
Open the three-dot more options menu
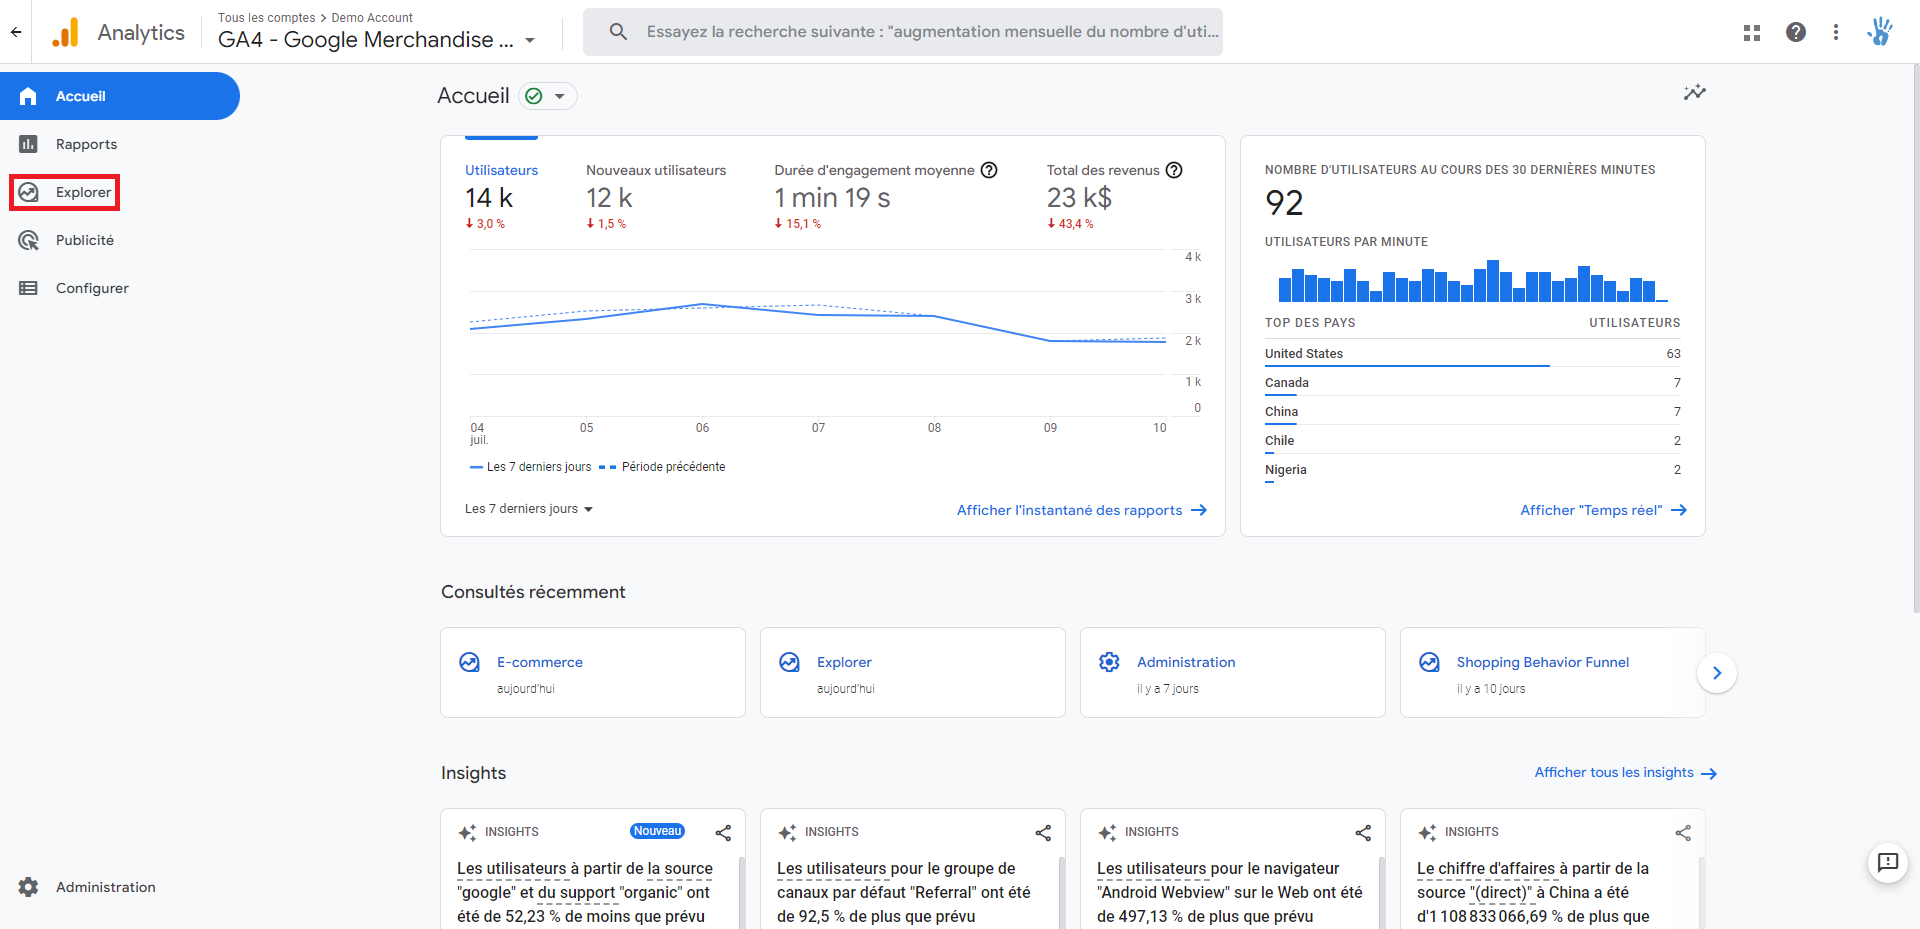(1835, 32)
